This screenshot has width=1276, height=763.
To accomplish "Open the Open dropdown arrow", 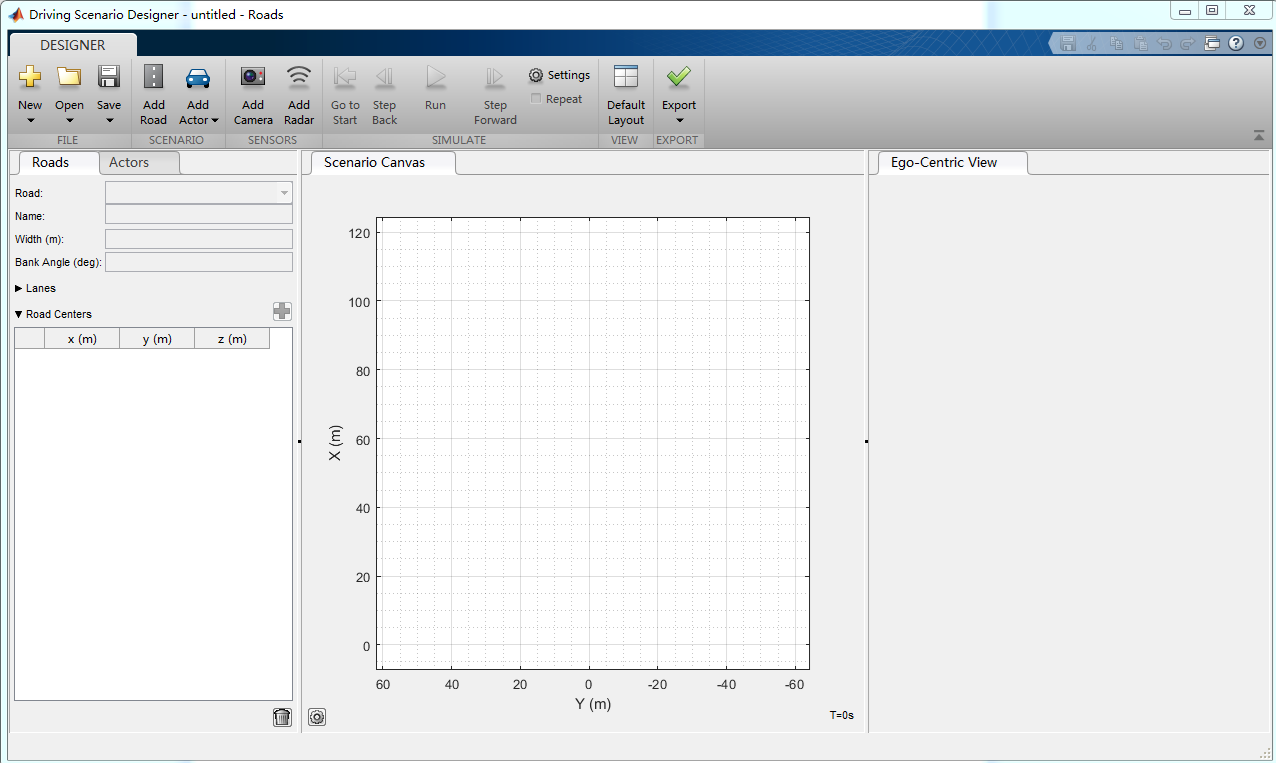I will (x=69, y=121).
